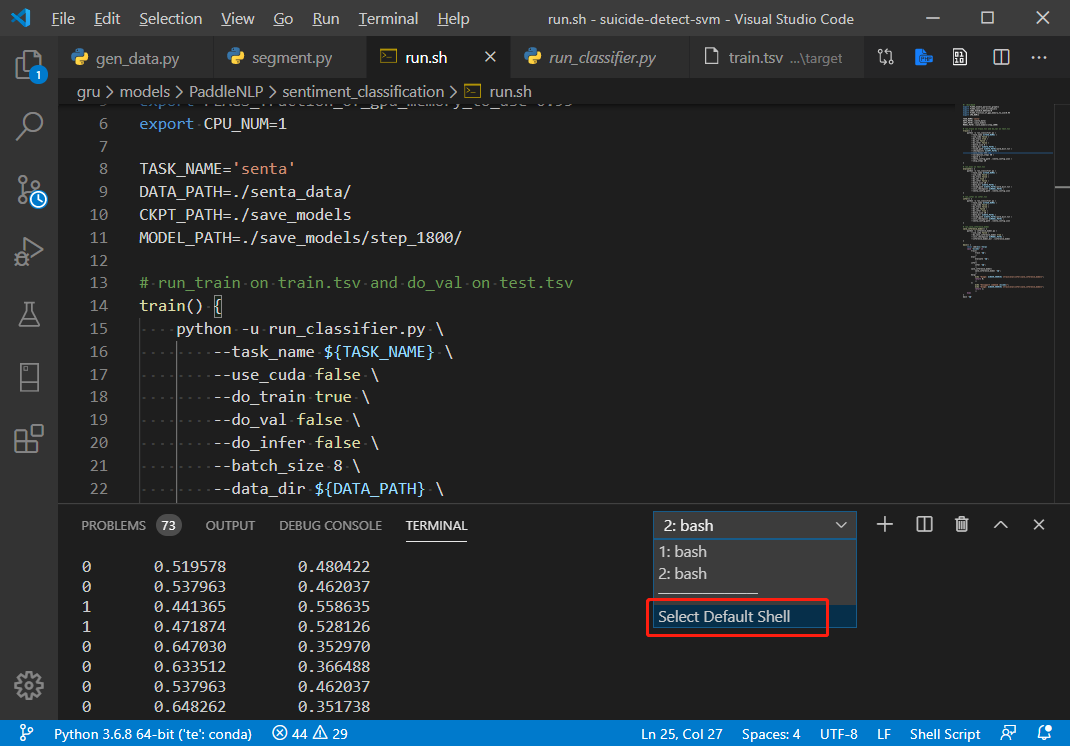This screenshot has width=1070, height=746.
Task: Click line number 14 in gutter
Action: click(98, 306)
